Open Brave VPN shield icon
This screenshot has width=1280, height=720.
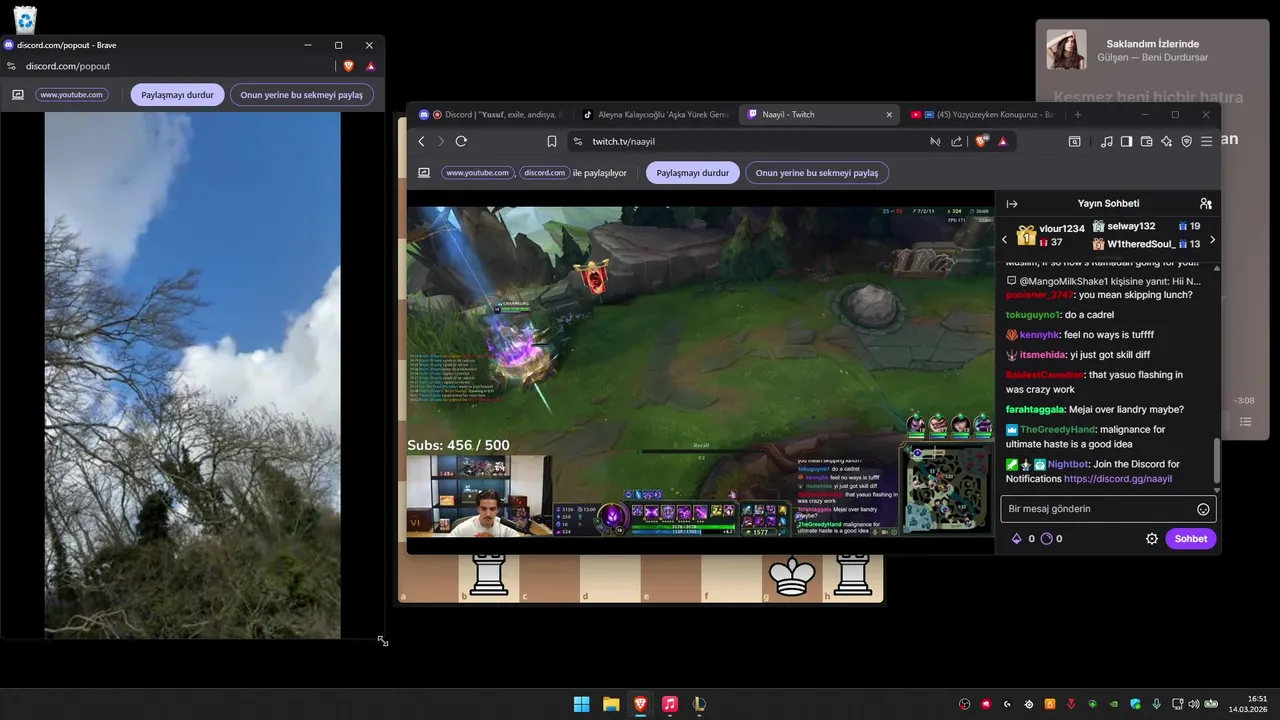(x=1186, y=141)
